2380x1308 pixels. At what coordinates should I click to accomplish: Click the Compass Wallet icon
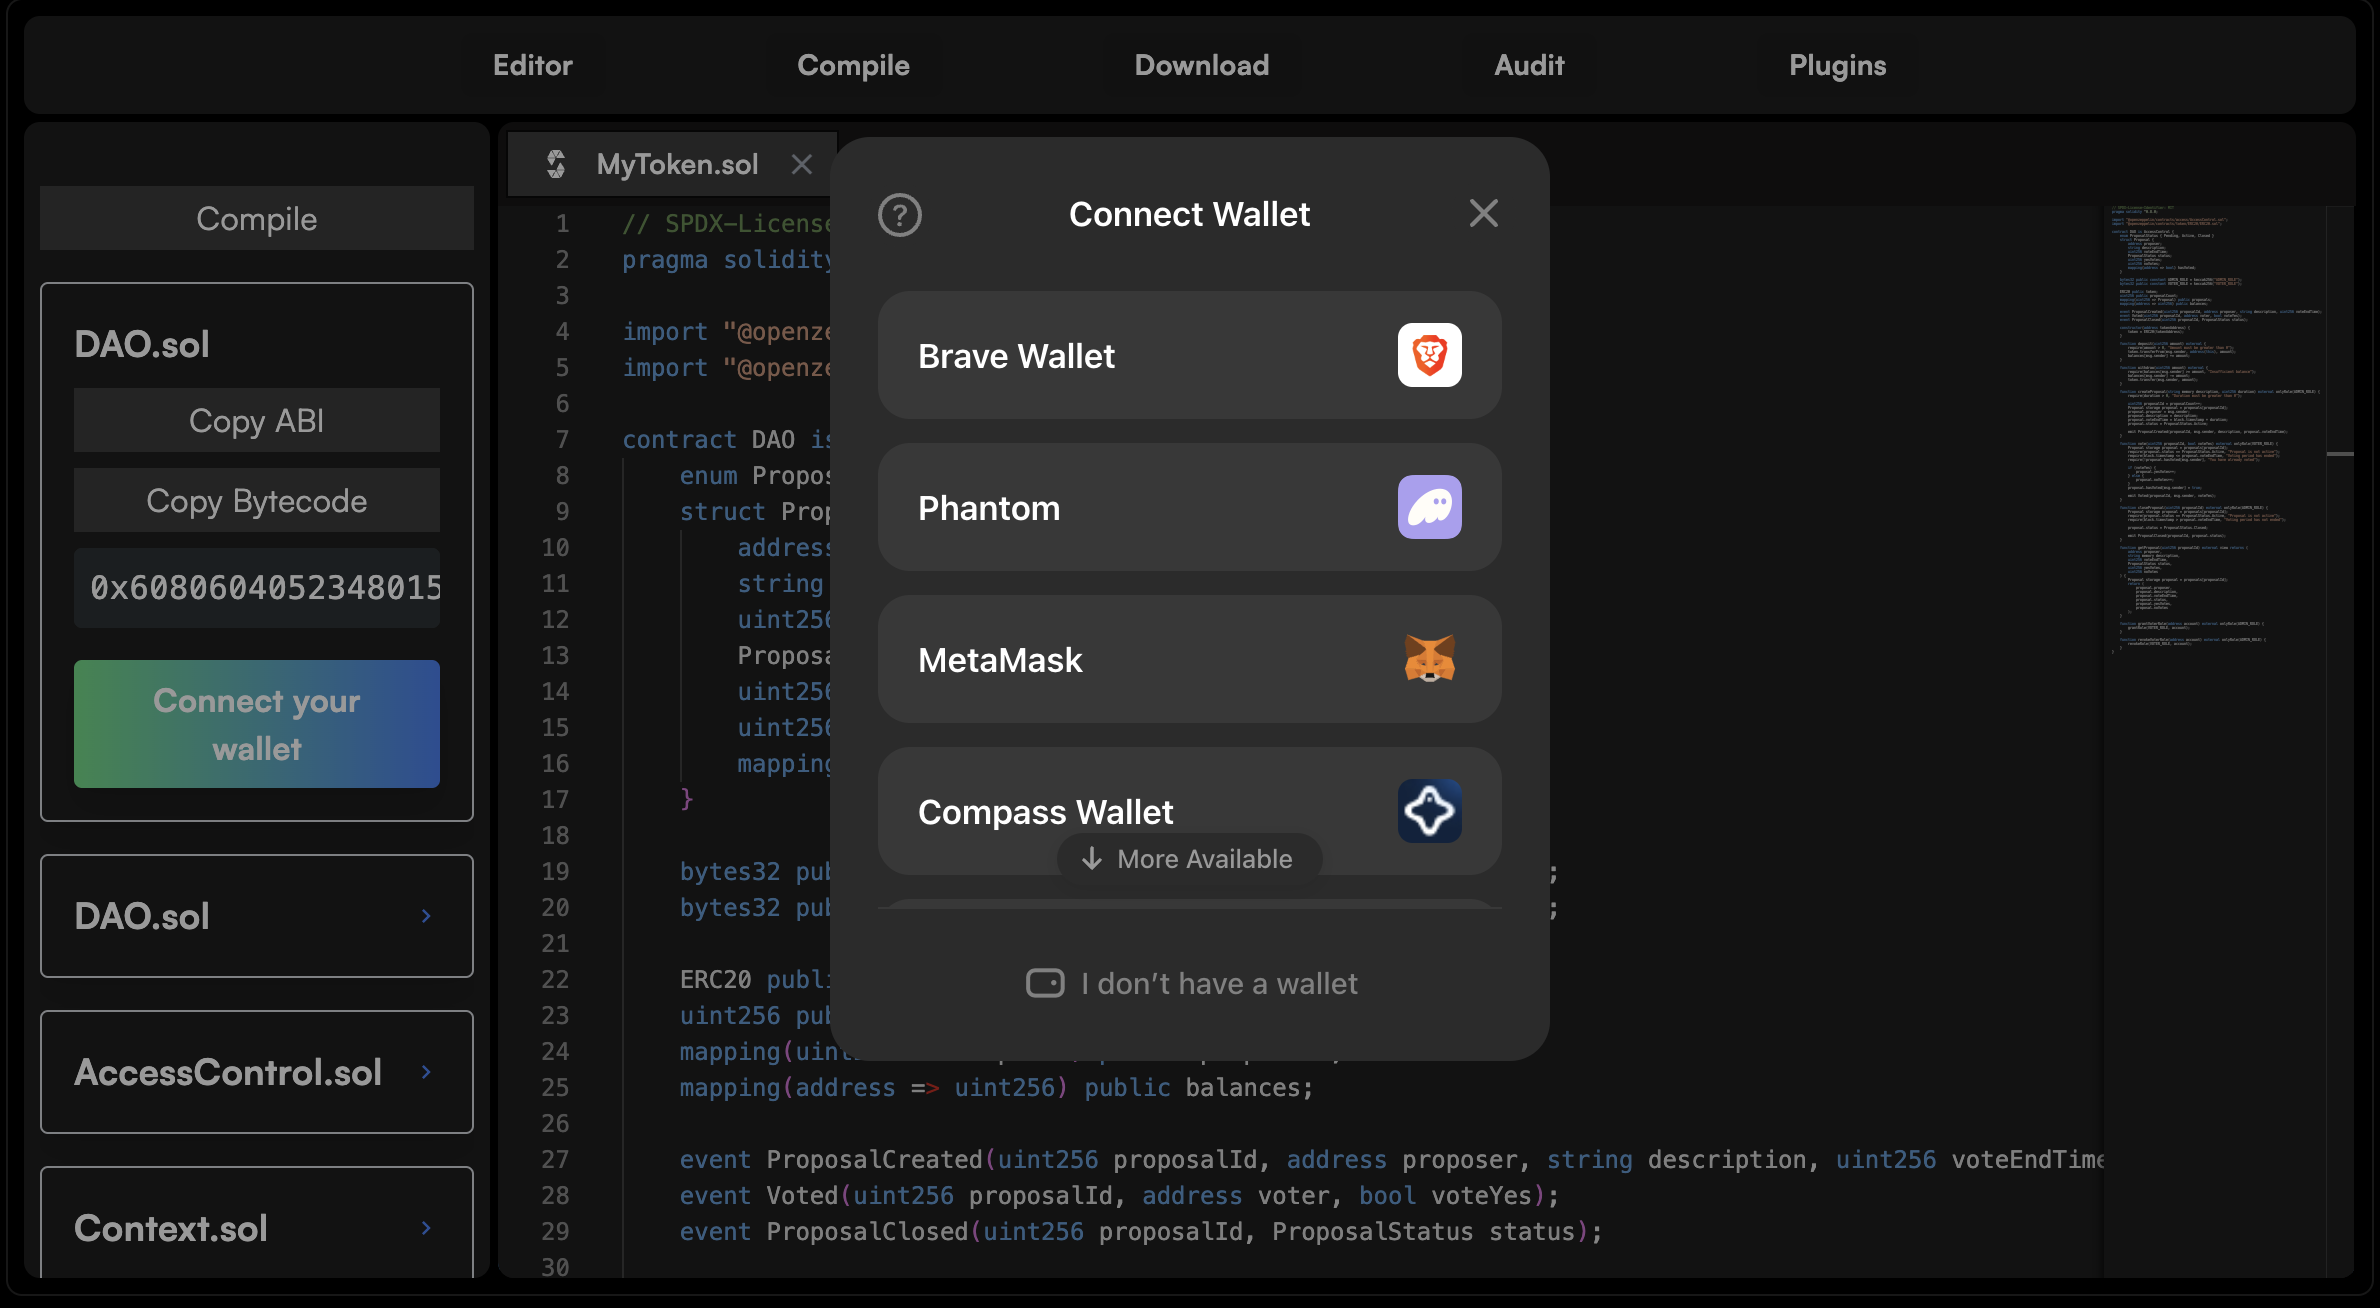pos(1429,811)
